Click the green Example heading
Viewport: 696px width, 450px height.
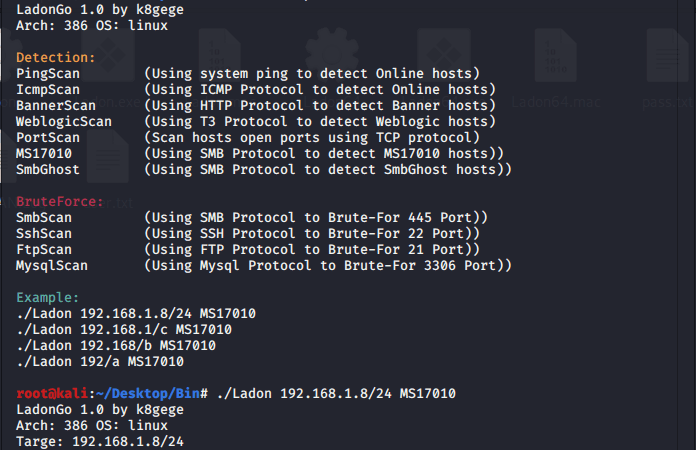(x=47, y=298)
